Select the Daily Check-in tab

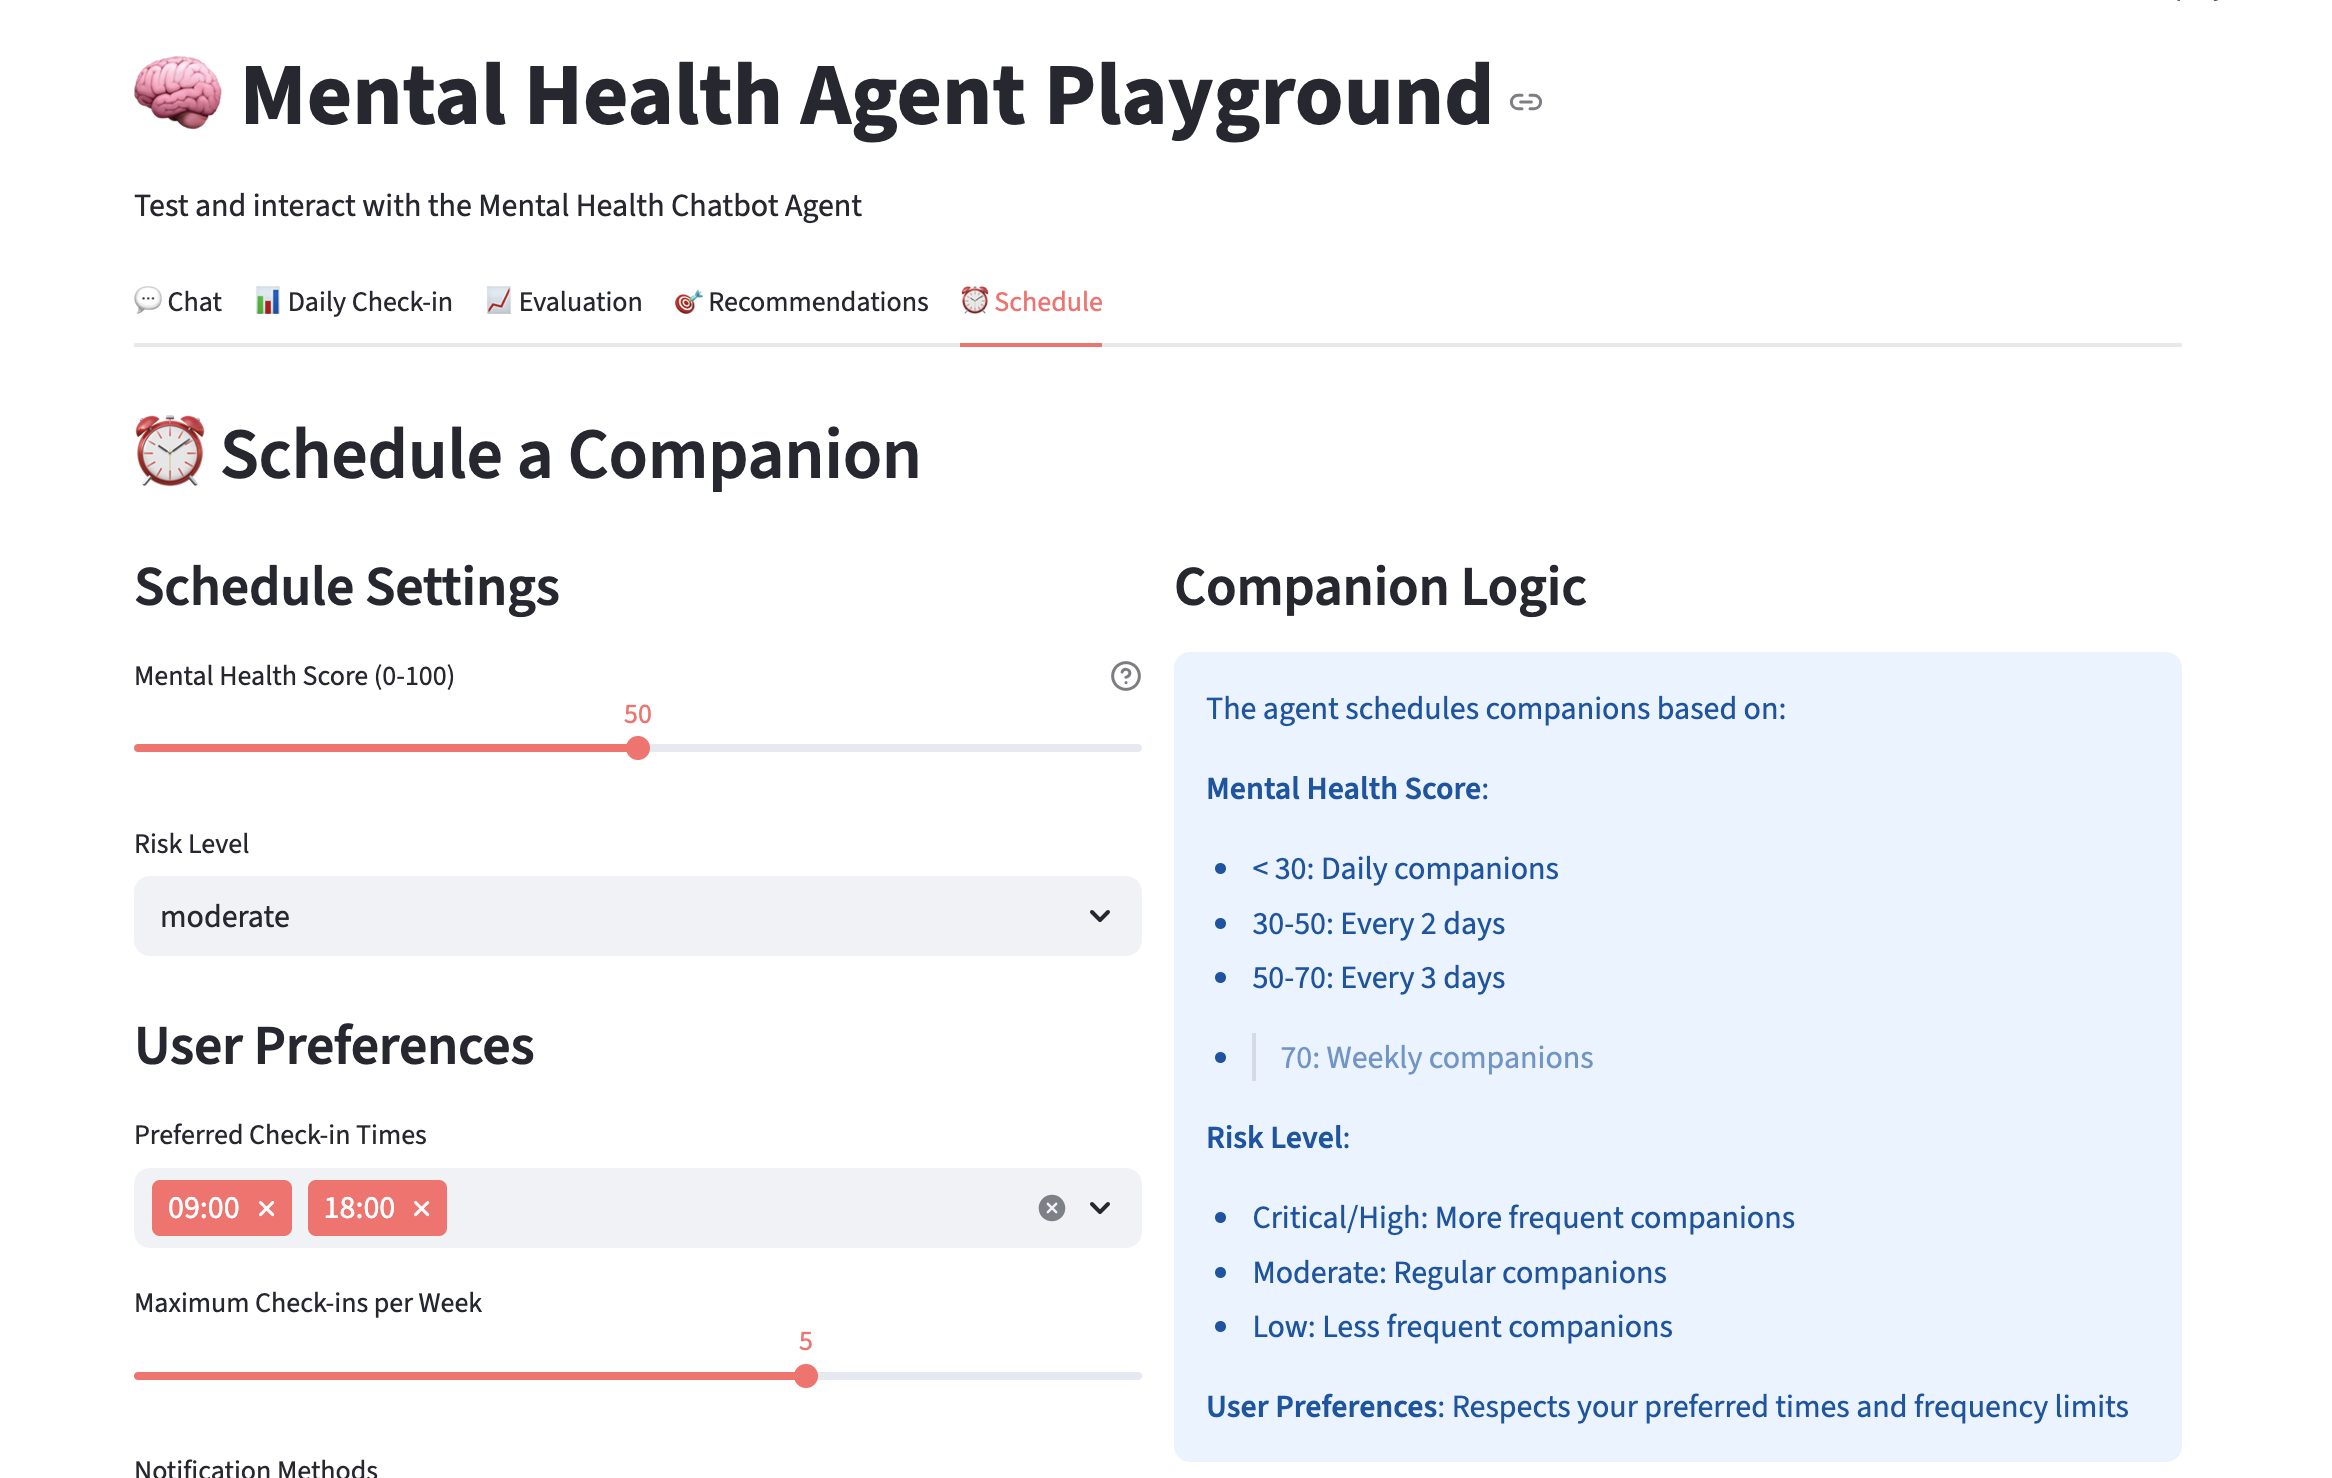(x=369, y=300)
